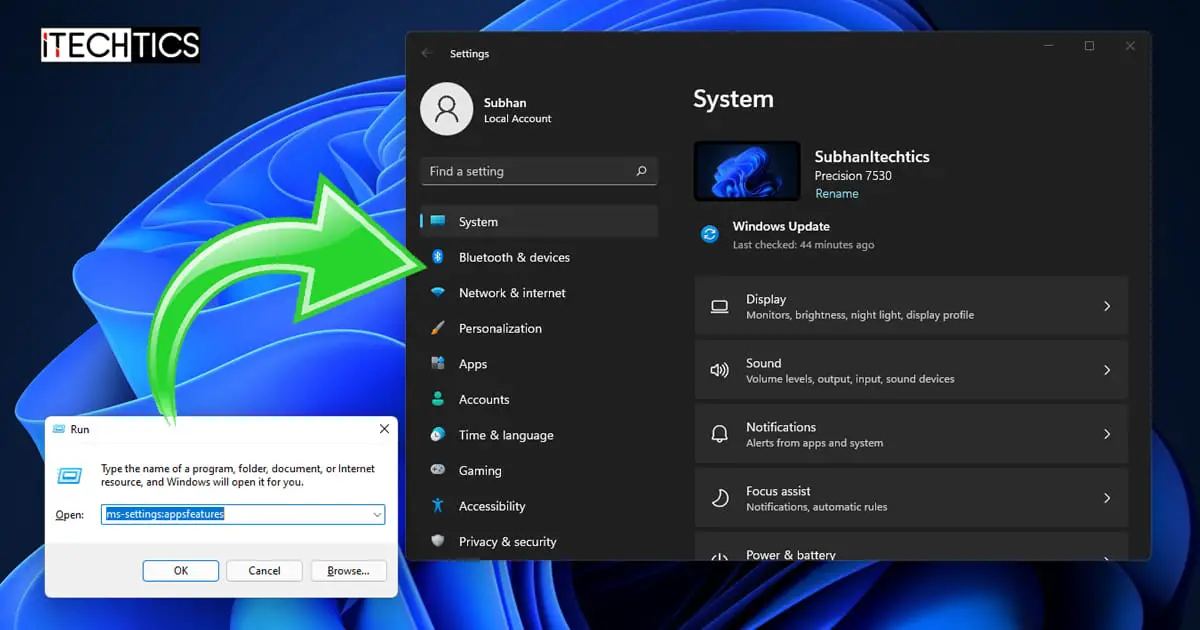Click the Display row title
1200x630 pixels.
766,299
